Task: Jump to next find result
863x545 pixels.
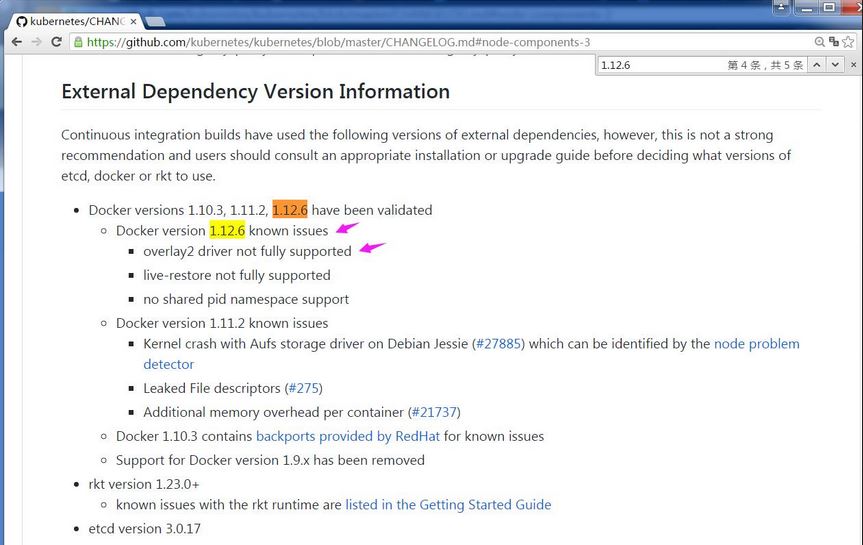Action: (833, 65)
